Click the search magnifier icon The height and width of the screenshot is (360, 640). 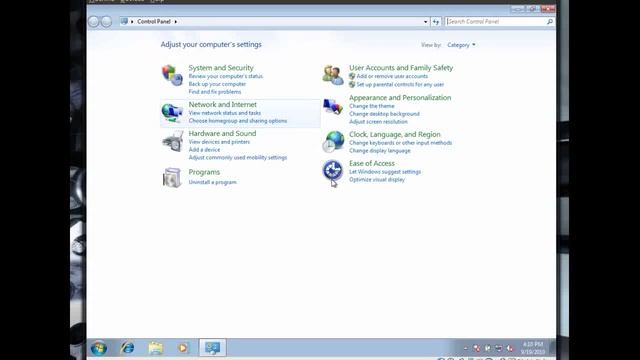point(549,22)
